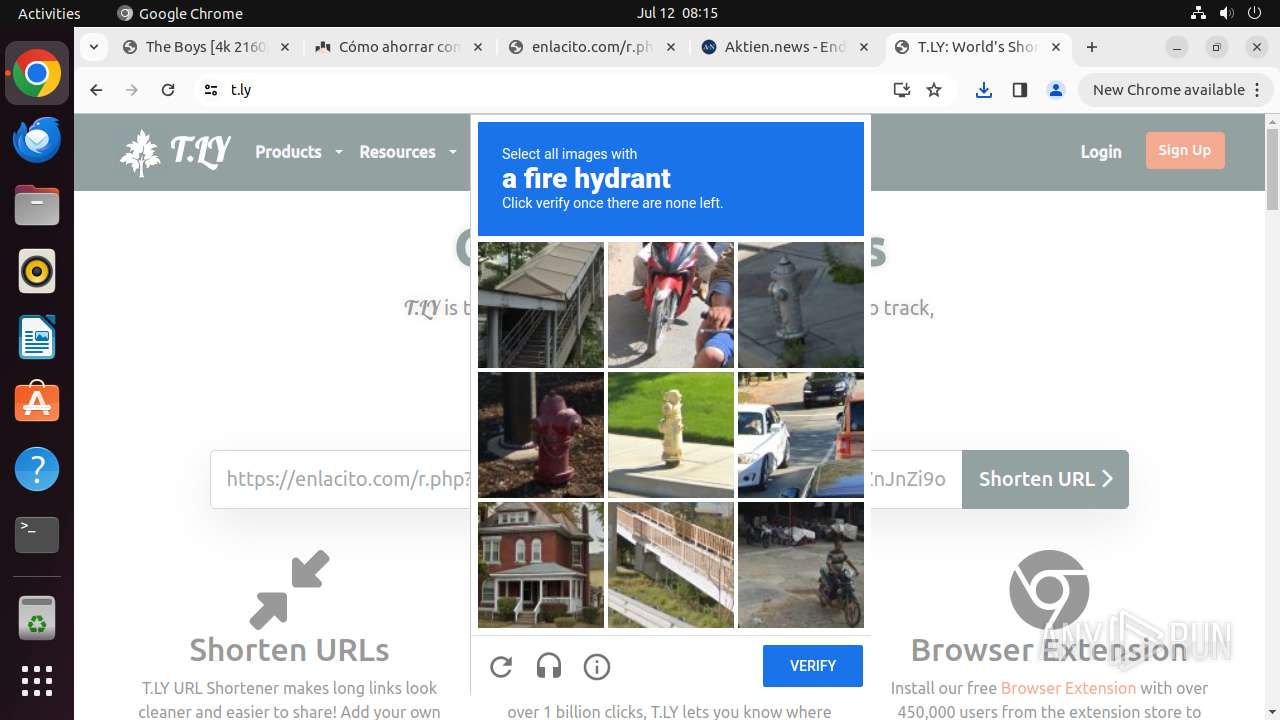Open the tab search dropdown arrow
1280x720 pixels.
(x=93, y=47)
